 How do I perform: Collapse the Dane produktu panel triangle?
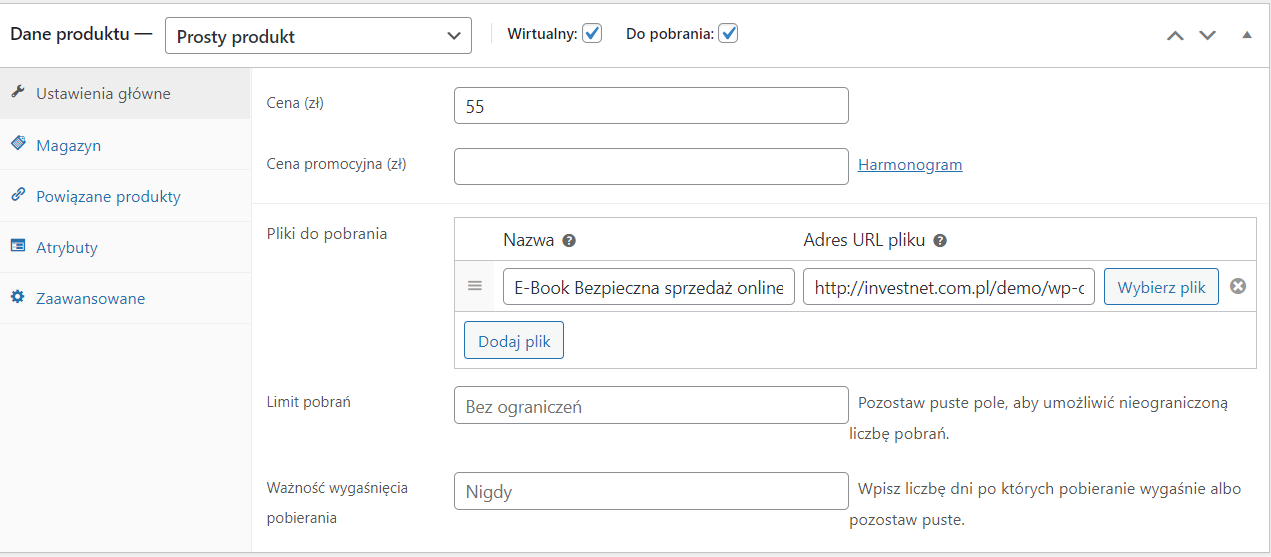[x=1246, y=35]
